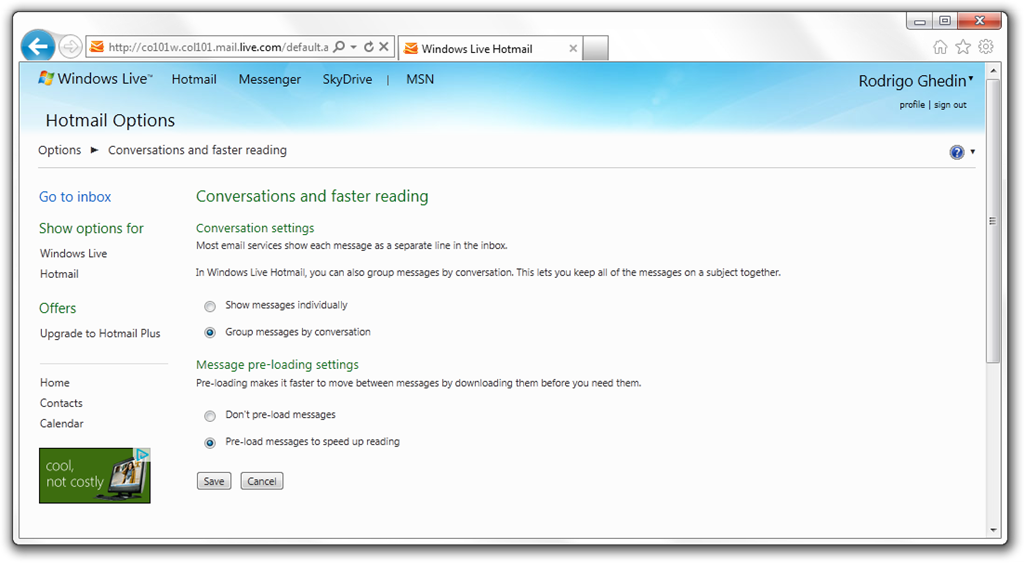Close the Windows Live Hotmail tab
Viewport: 1024px width, 563px height.
click(573, 48)
